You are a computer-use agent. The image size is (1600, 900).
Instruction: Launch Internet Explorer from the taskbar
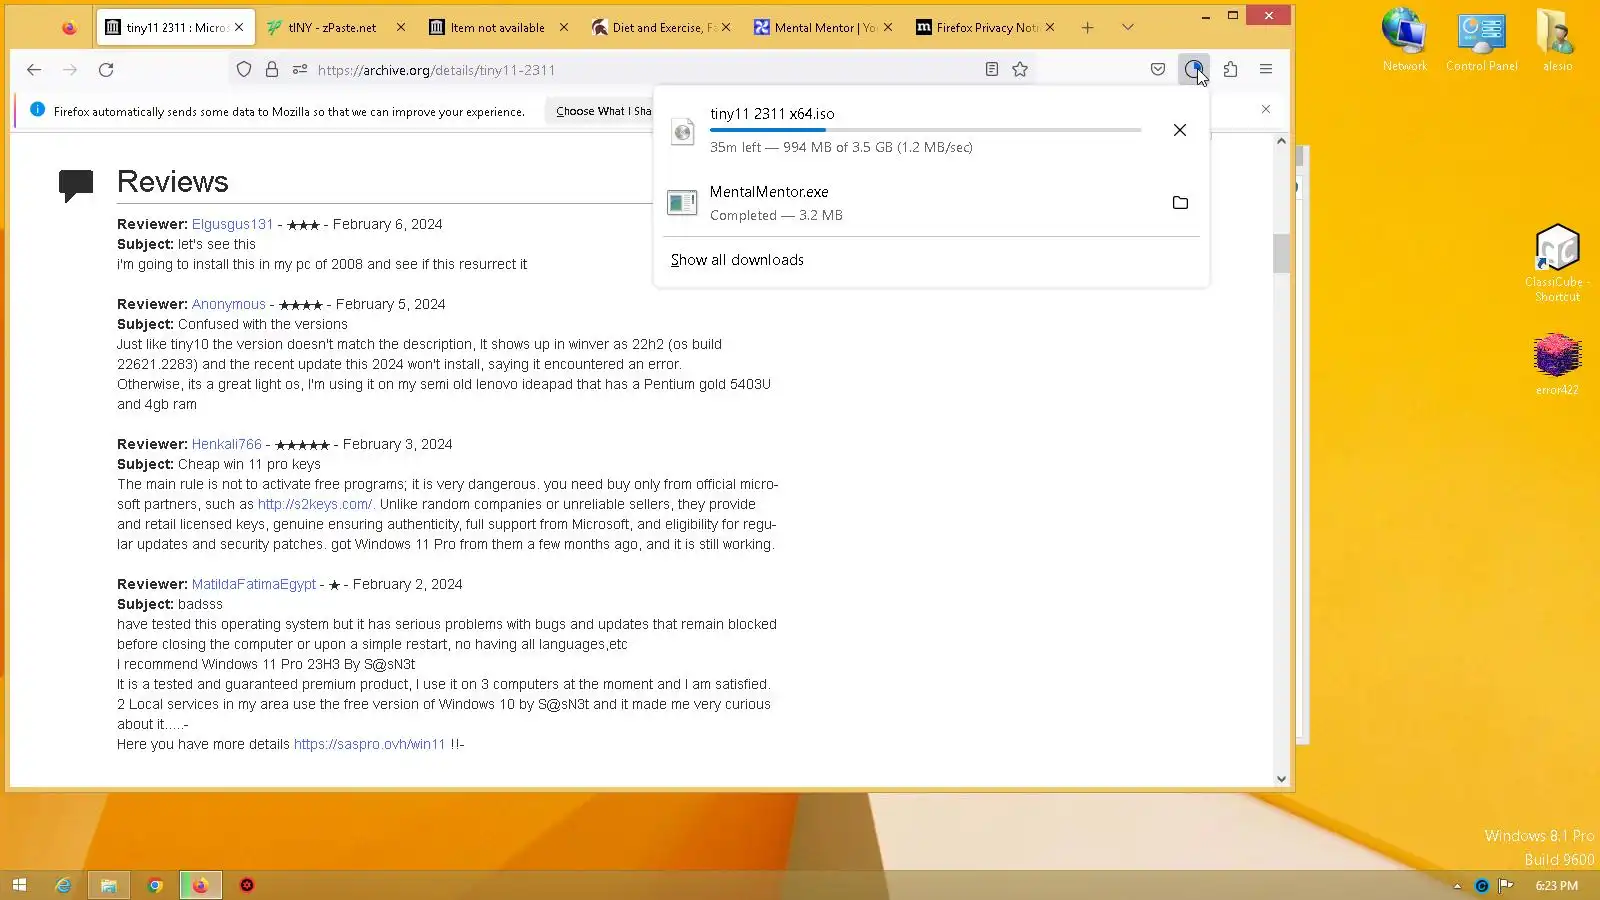click(63, 885)
